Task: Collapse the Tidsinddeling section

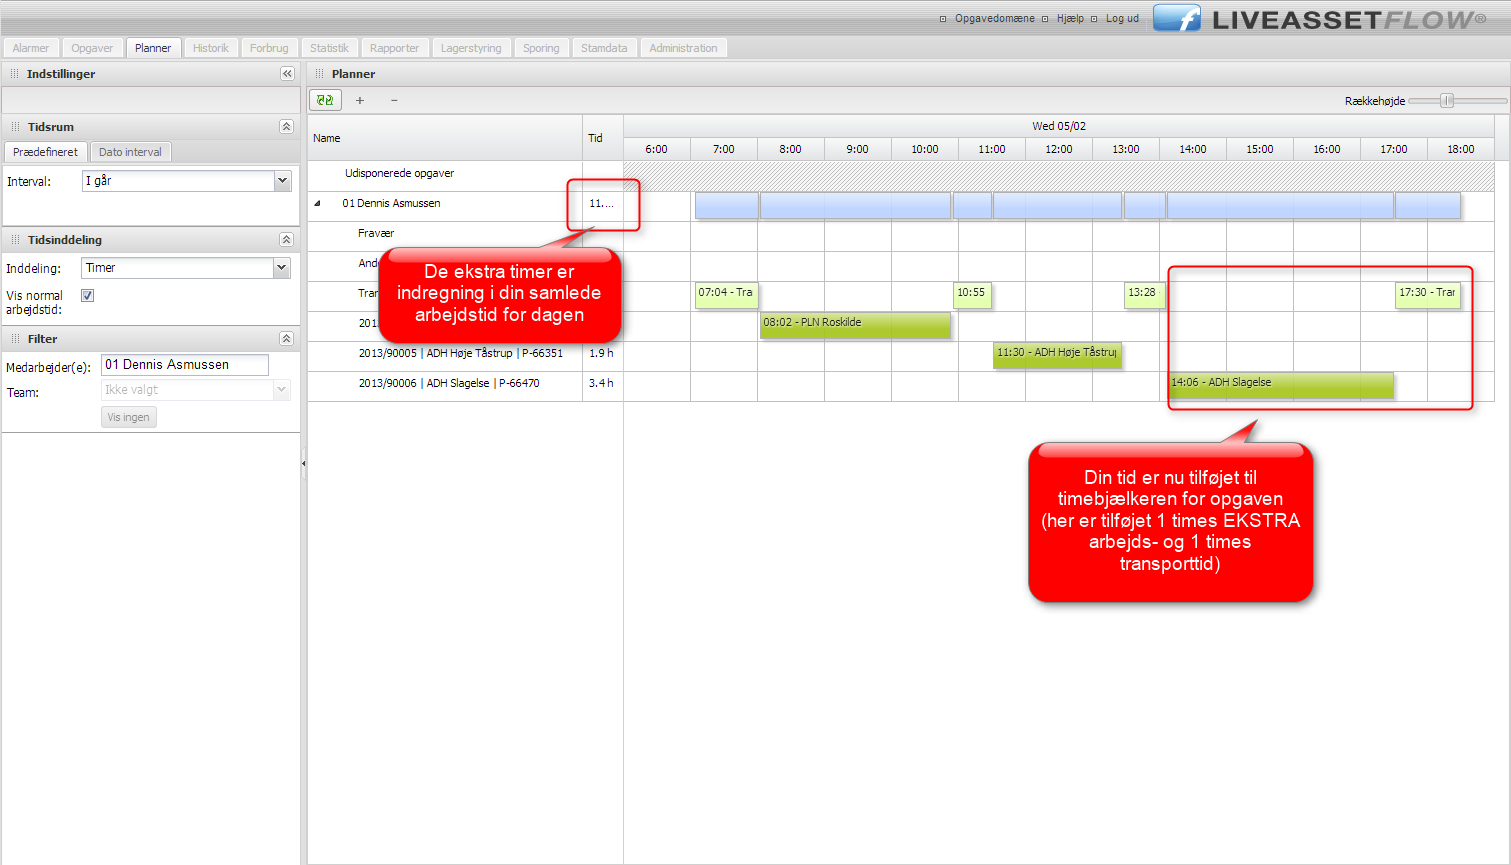Action: pyautogui.click(x=286, y=240)
